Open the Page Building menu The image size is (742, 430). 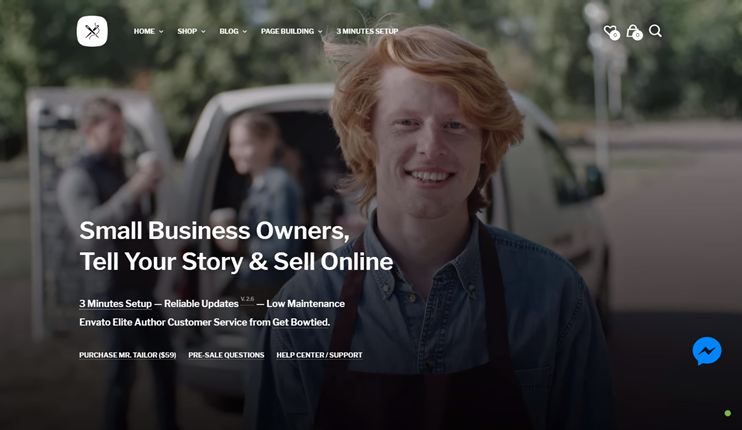pyautogui.click(x=287, y=31)
